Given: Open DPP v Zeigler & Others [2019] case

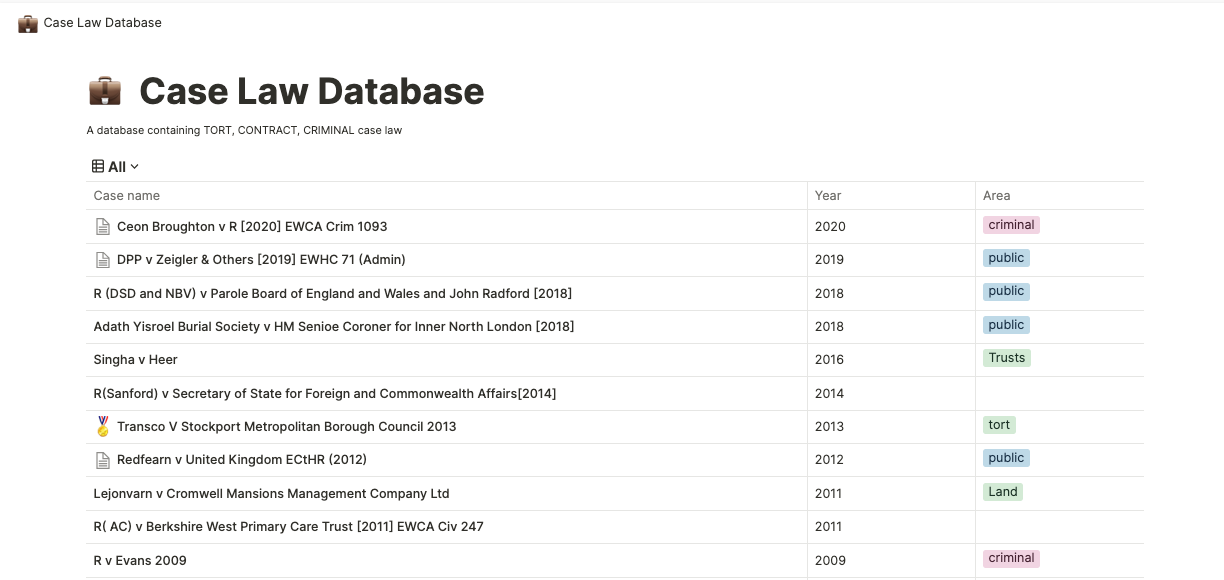Looking at the screenshot, I should 261,259.
